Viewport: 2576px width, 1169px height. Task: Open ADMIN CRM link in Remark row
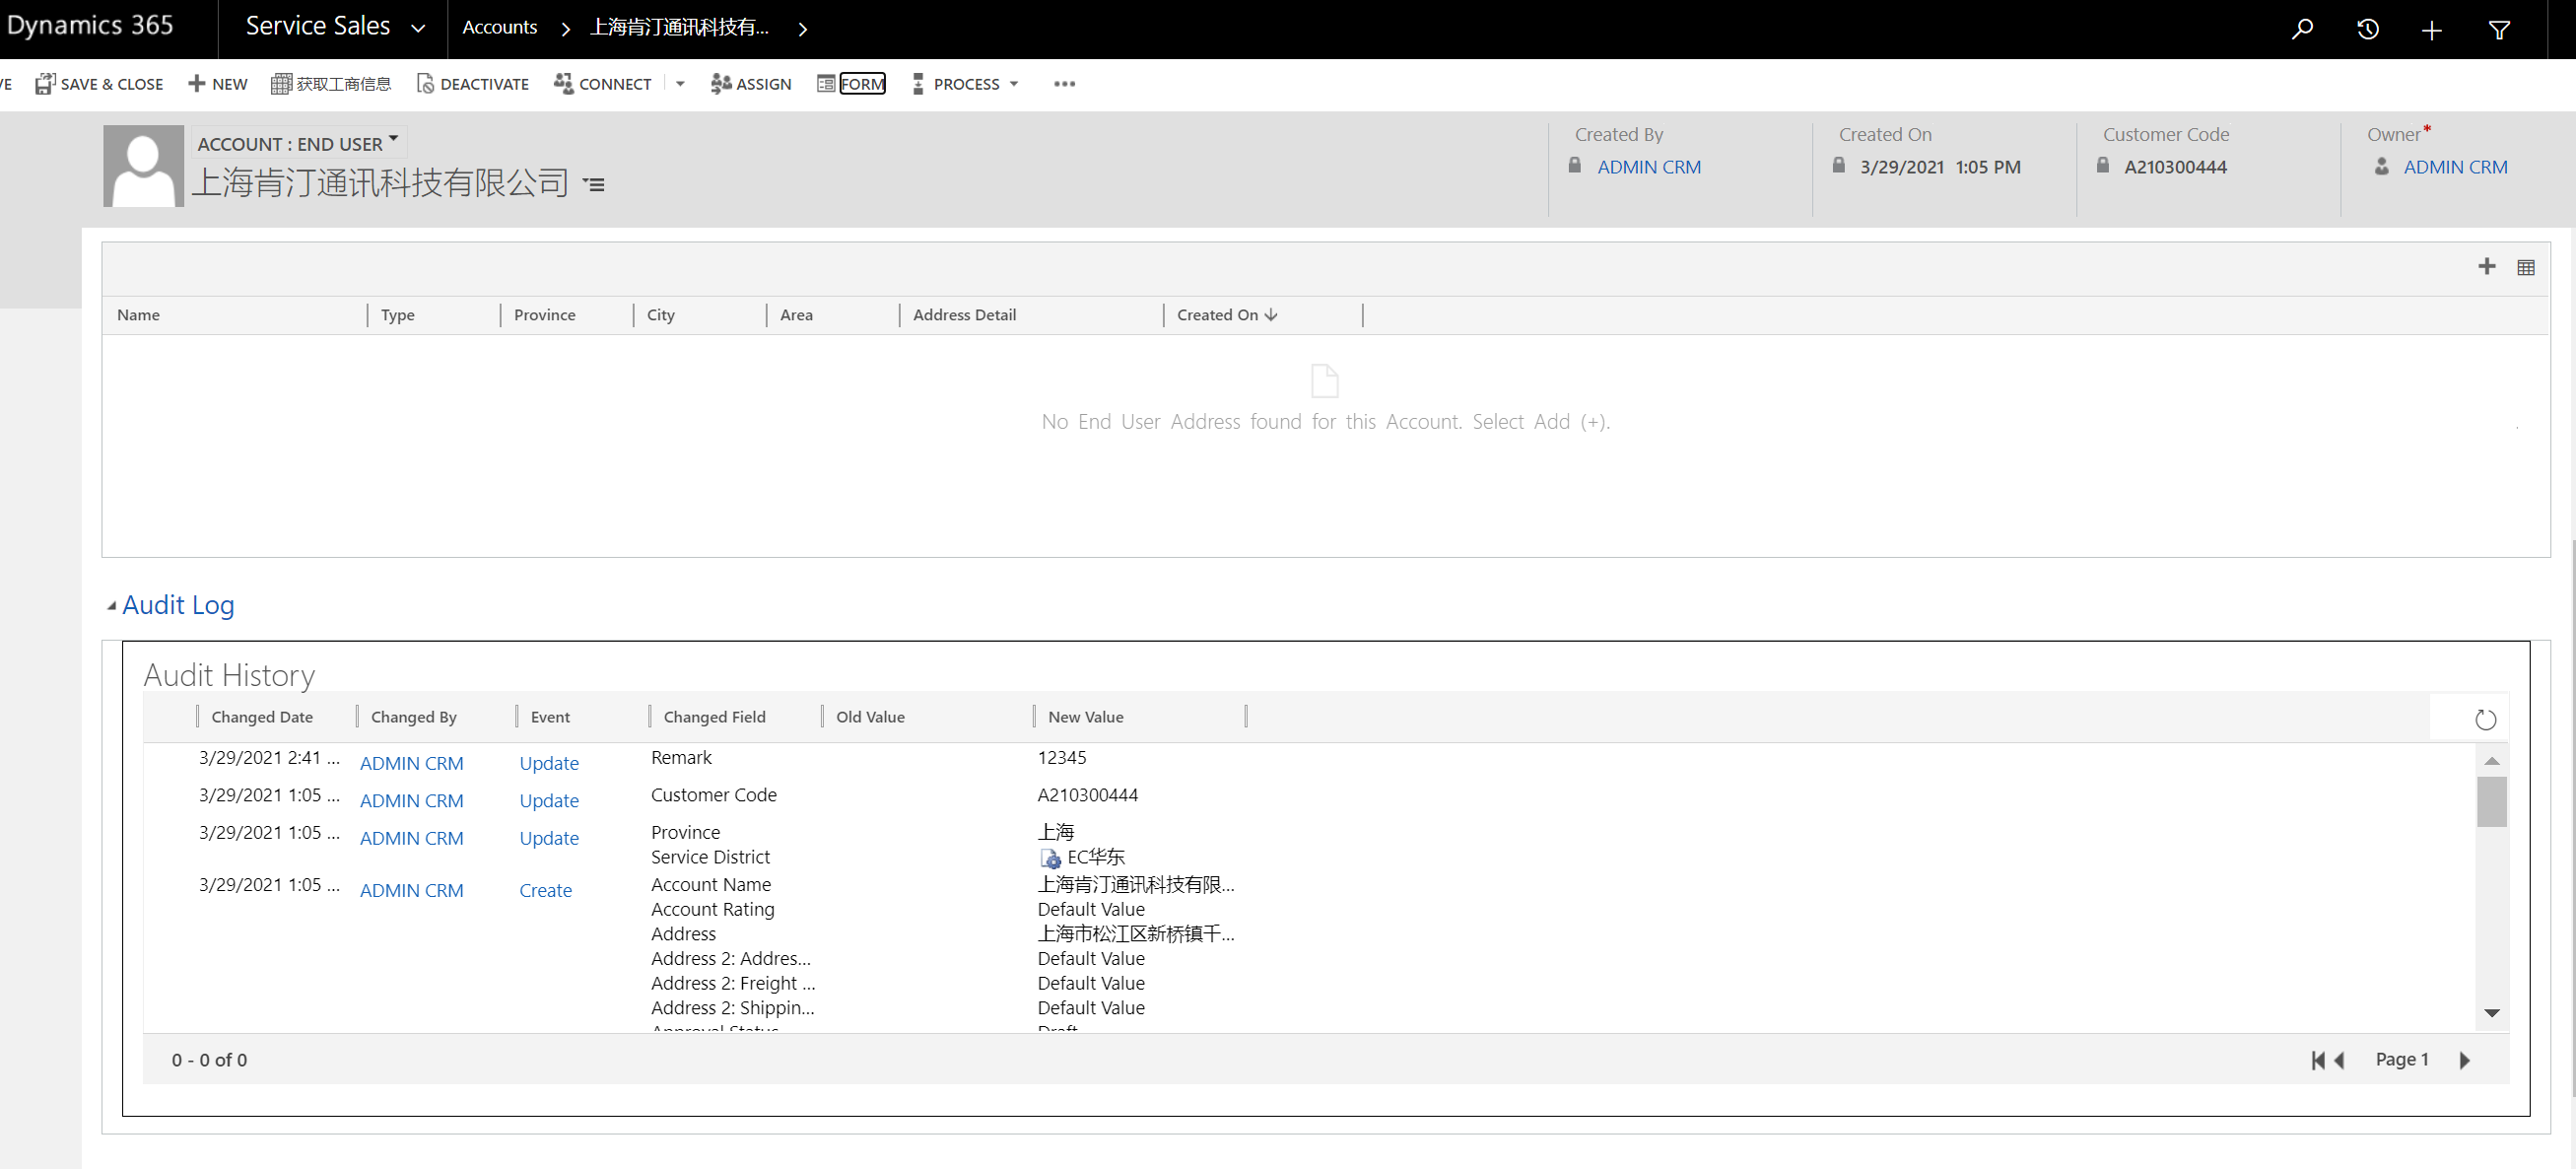point(411,763)
